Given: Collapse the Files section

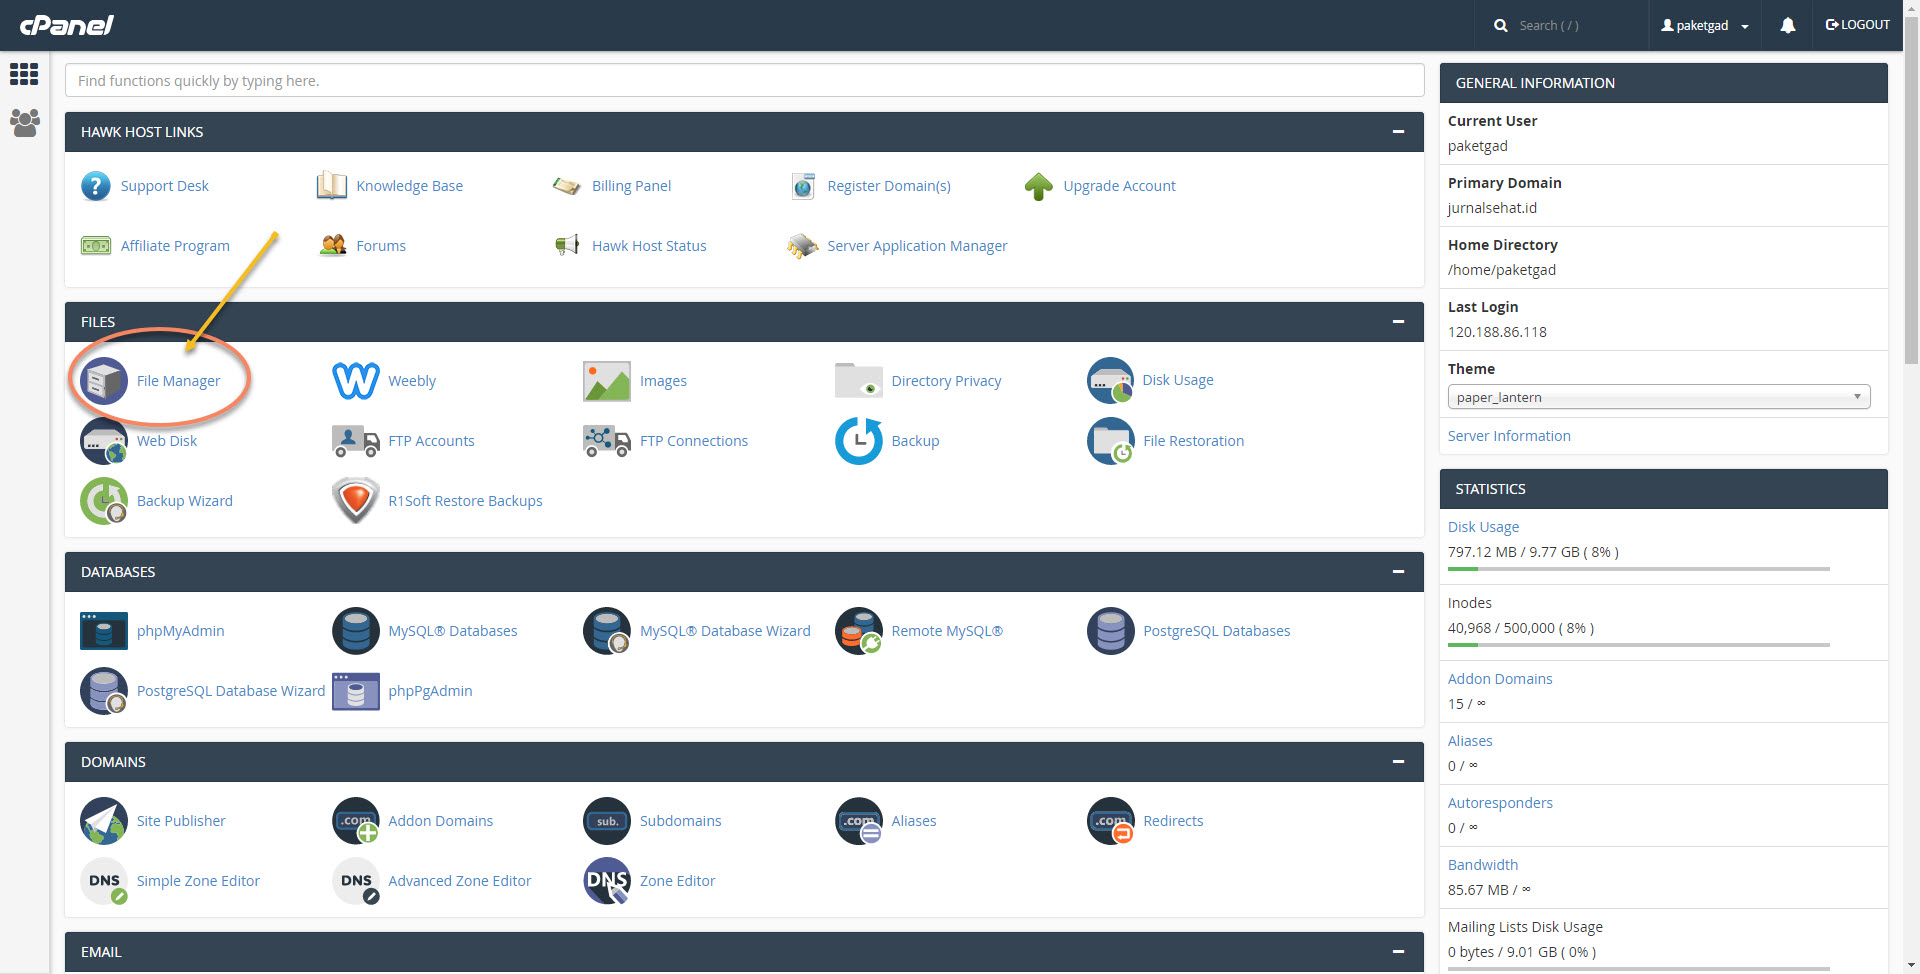Looking at the screenshot, I should click(1398, 322).
